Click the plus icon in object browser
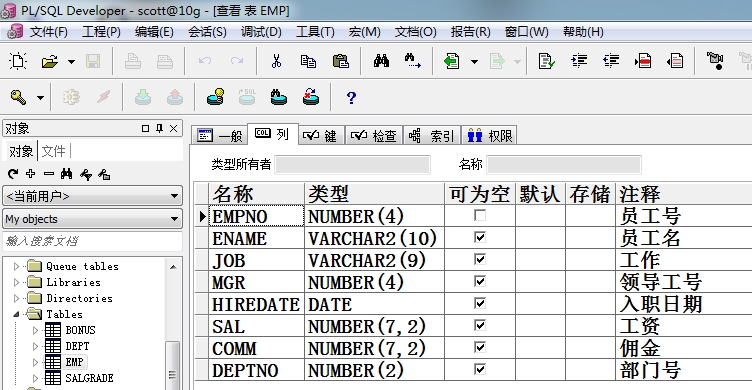Viewport: 752px width, 390px height. 31,173
